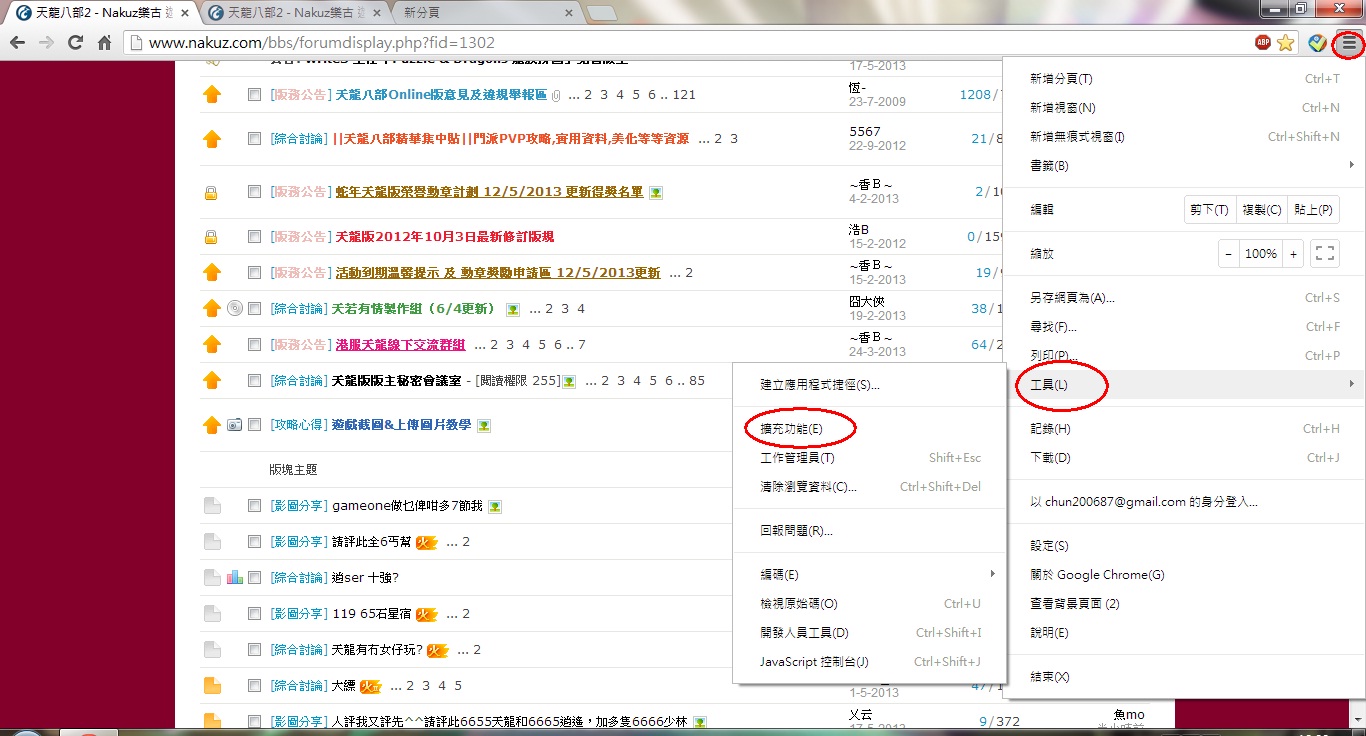Click the AdBlock Plus extension icon
The width and height of the screenshot is (1366, 736).
point(1263,43)
